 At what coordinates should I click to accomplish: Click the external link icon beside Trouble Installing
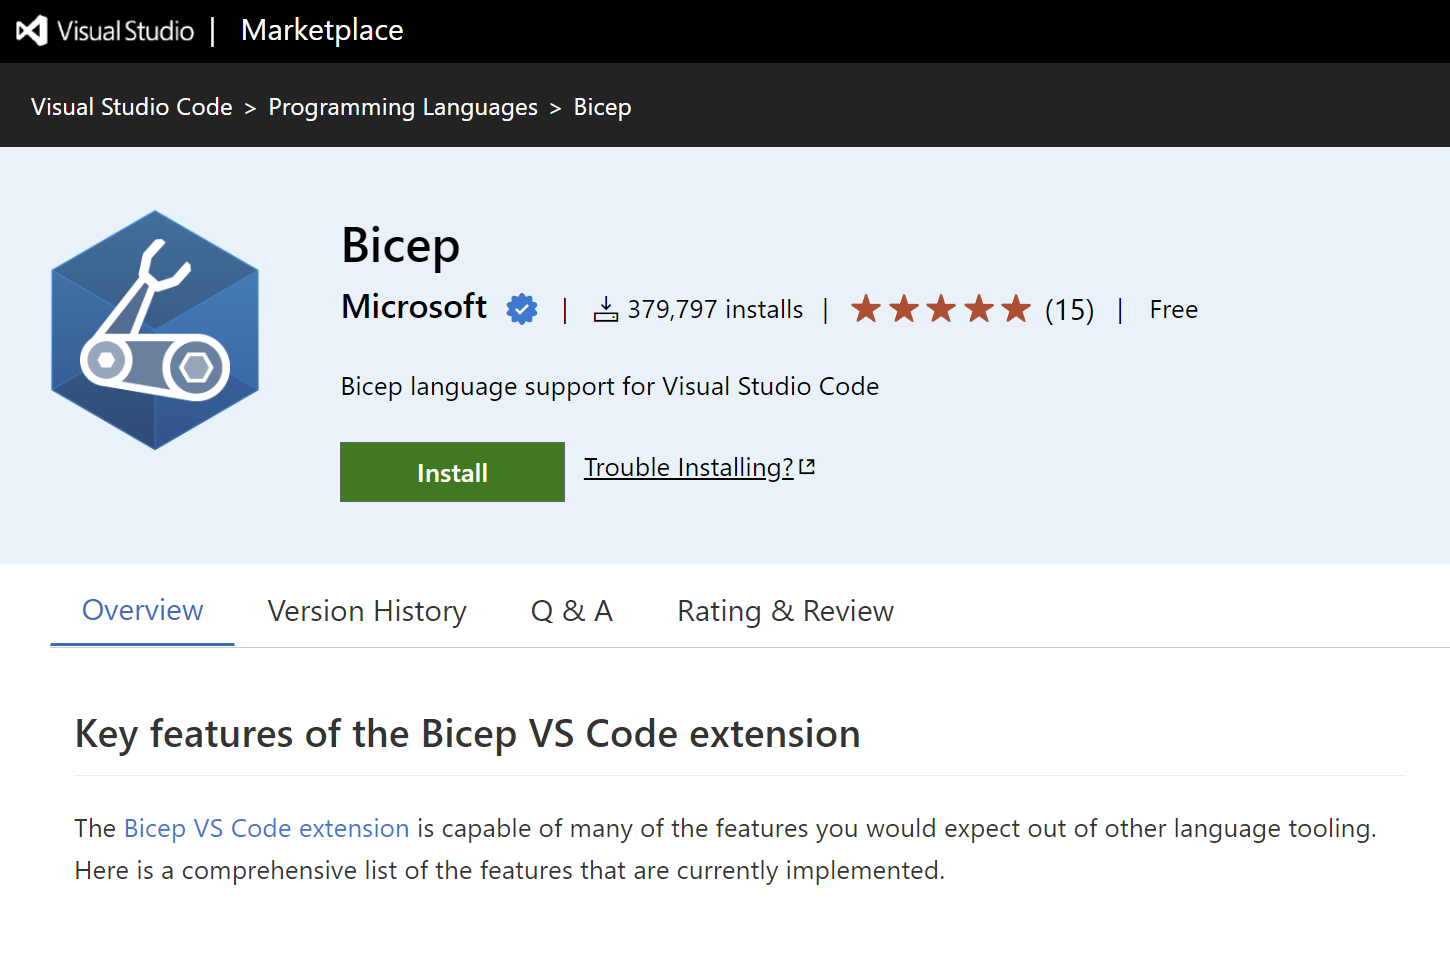(x=808, y=465)
